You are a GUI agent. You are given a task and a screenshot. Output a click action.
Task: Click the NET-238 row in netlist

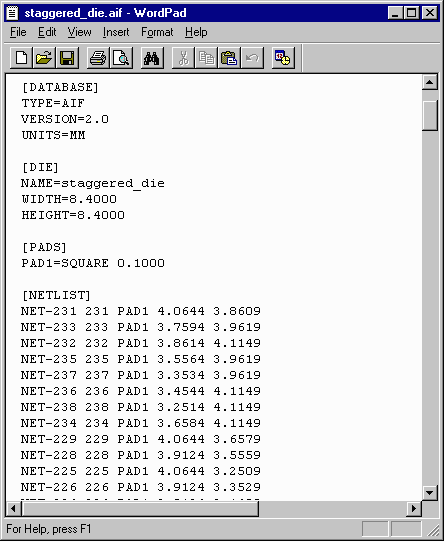pyautogui.click(x=141, y=407)
